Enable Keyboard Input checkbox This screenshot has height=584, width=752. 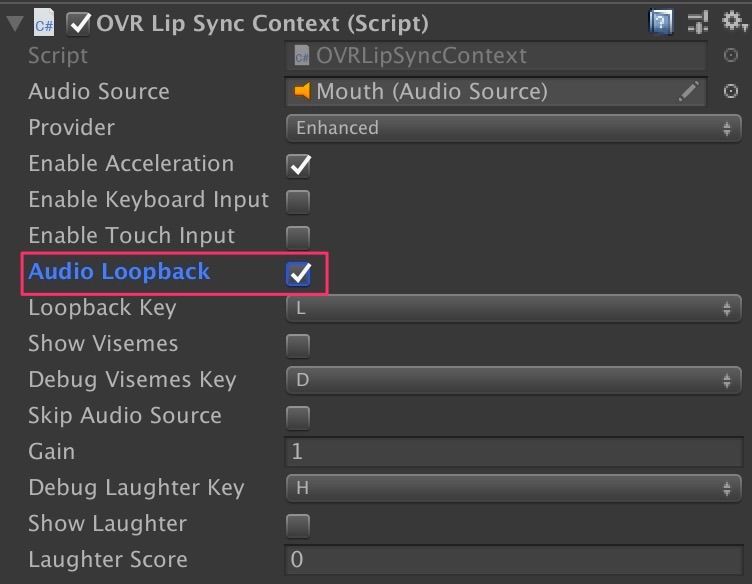point(298,201)
